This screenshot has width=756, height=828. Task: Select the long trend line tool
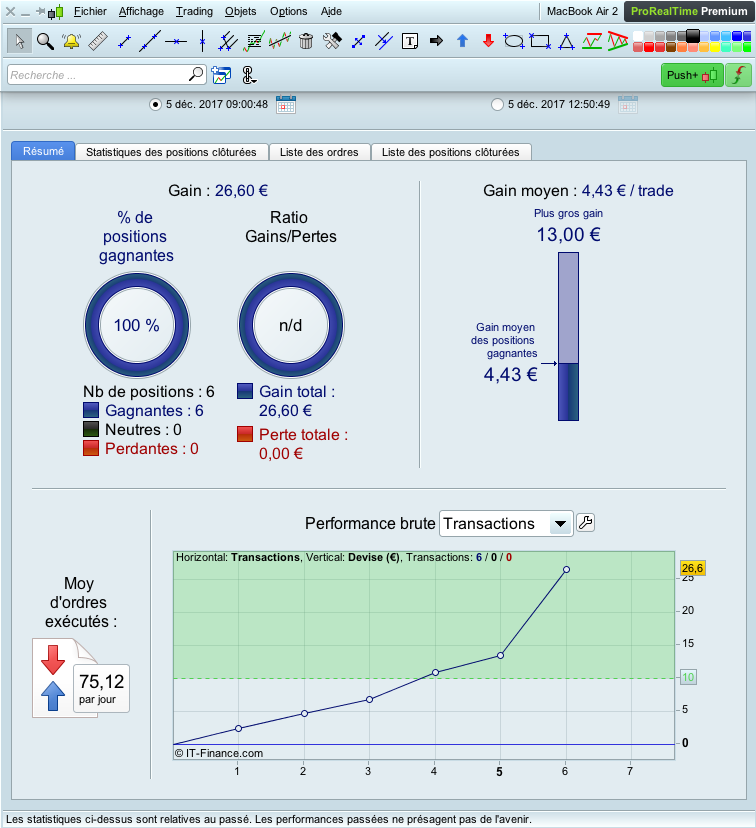150,41
